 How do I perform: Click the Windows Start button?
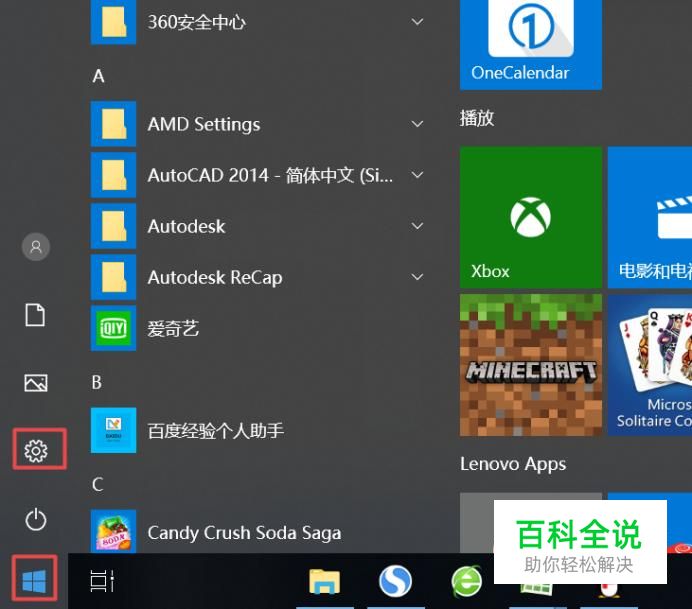34,581
